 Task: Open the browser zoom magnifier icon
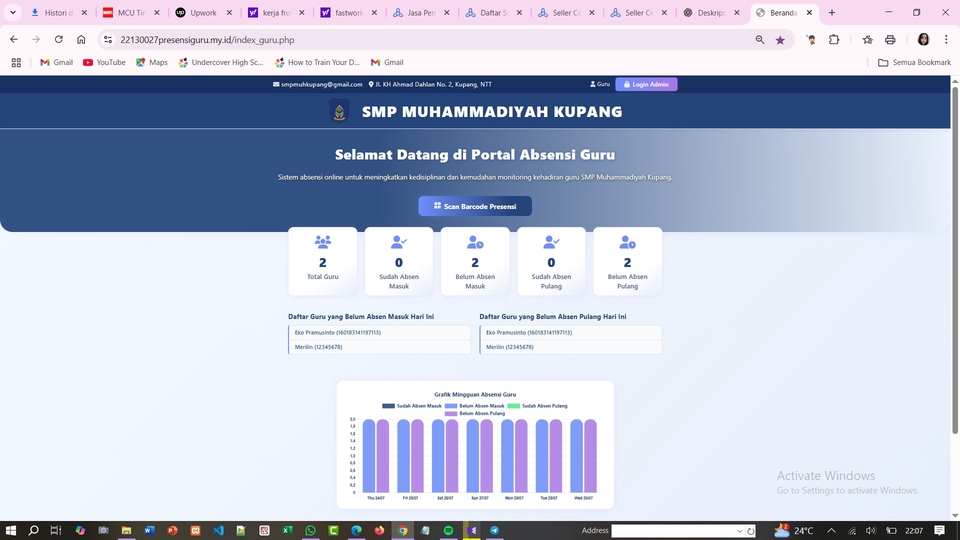coord(760,40)
